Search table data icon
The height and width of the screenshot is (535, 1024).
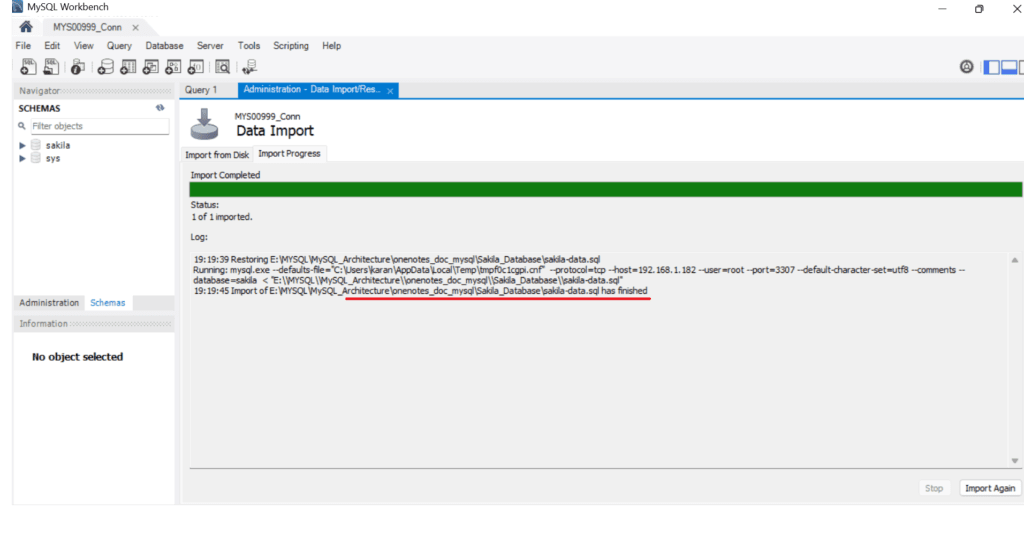click(x=222, y=67)
